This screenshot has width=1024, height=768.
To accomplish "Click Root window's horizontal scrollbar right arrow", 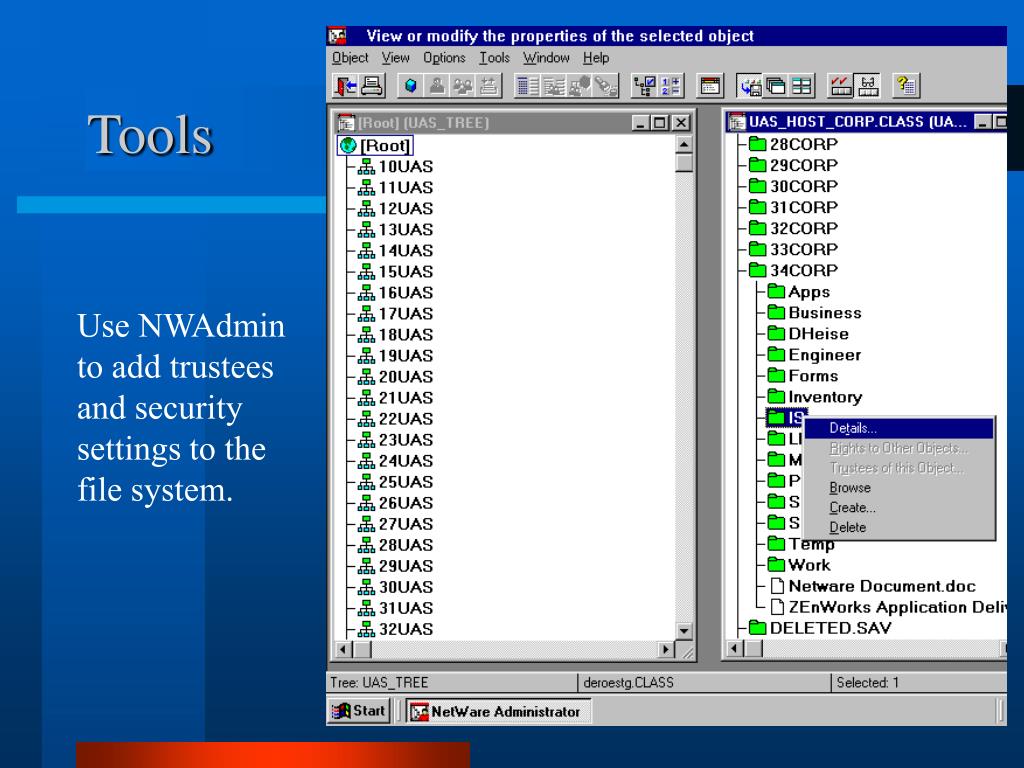I will pos(665,649).
